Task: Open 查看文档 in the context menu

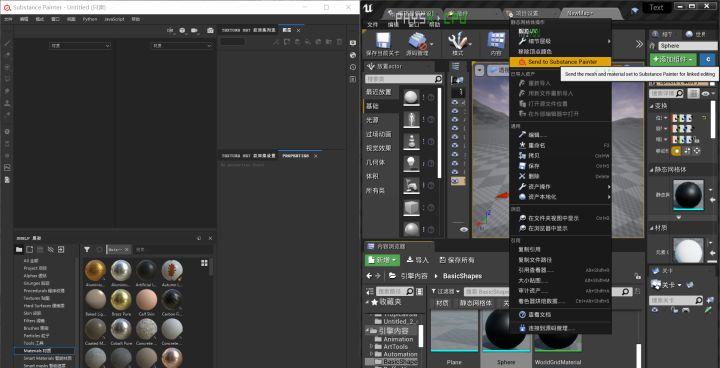Action: point(539,315)
